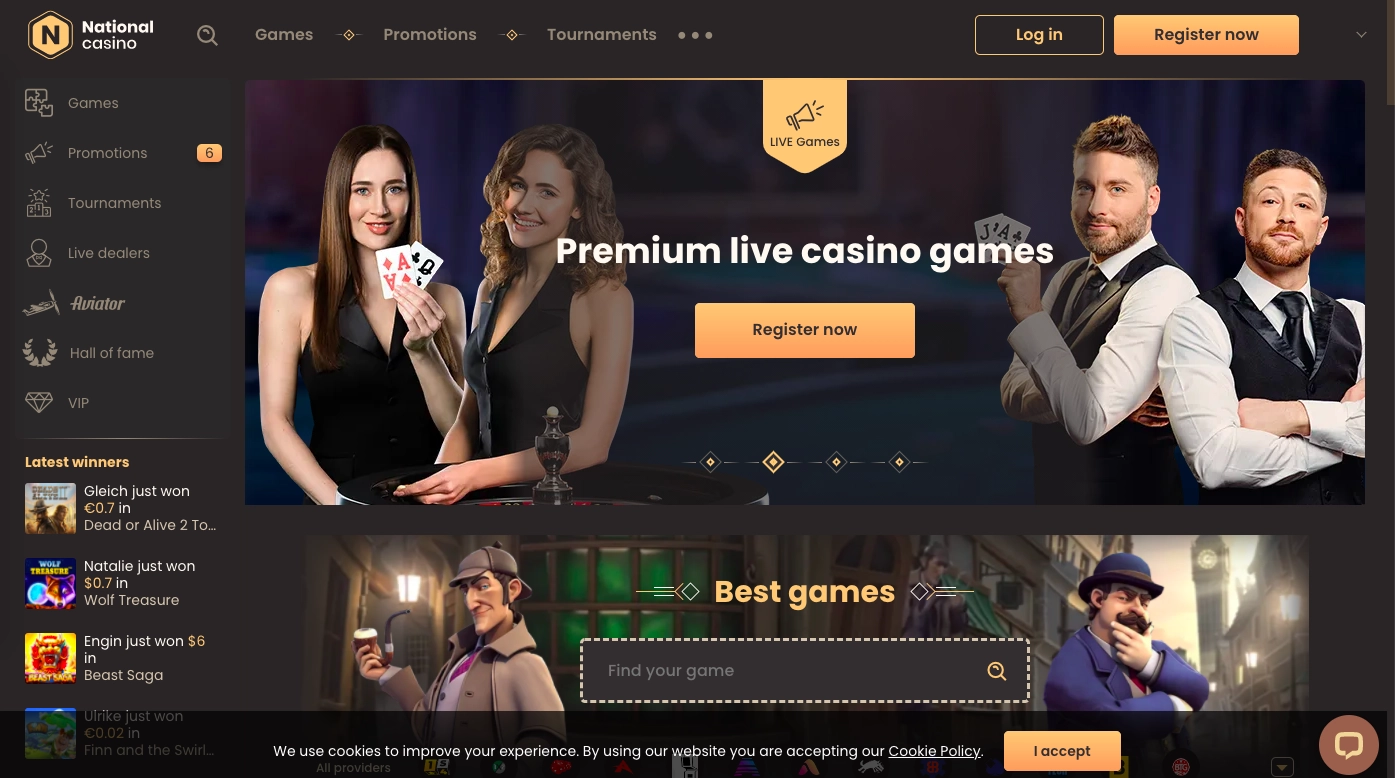
Task: Expand the top-right language dropdown chevron
Action: pos(1361,35)
